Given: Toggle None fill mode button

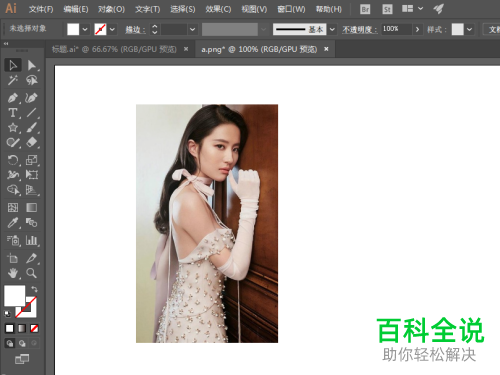Looking at the screenshot, I should tap(34, 329).
